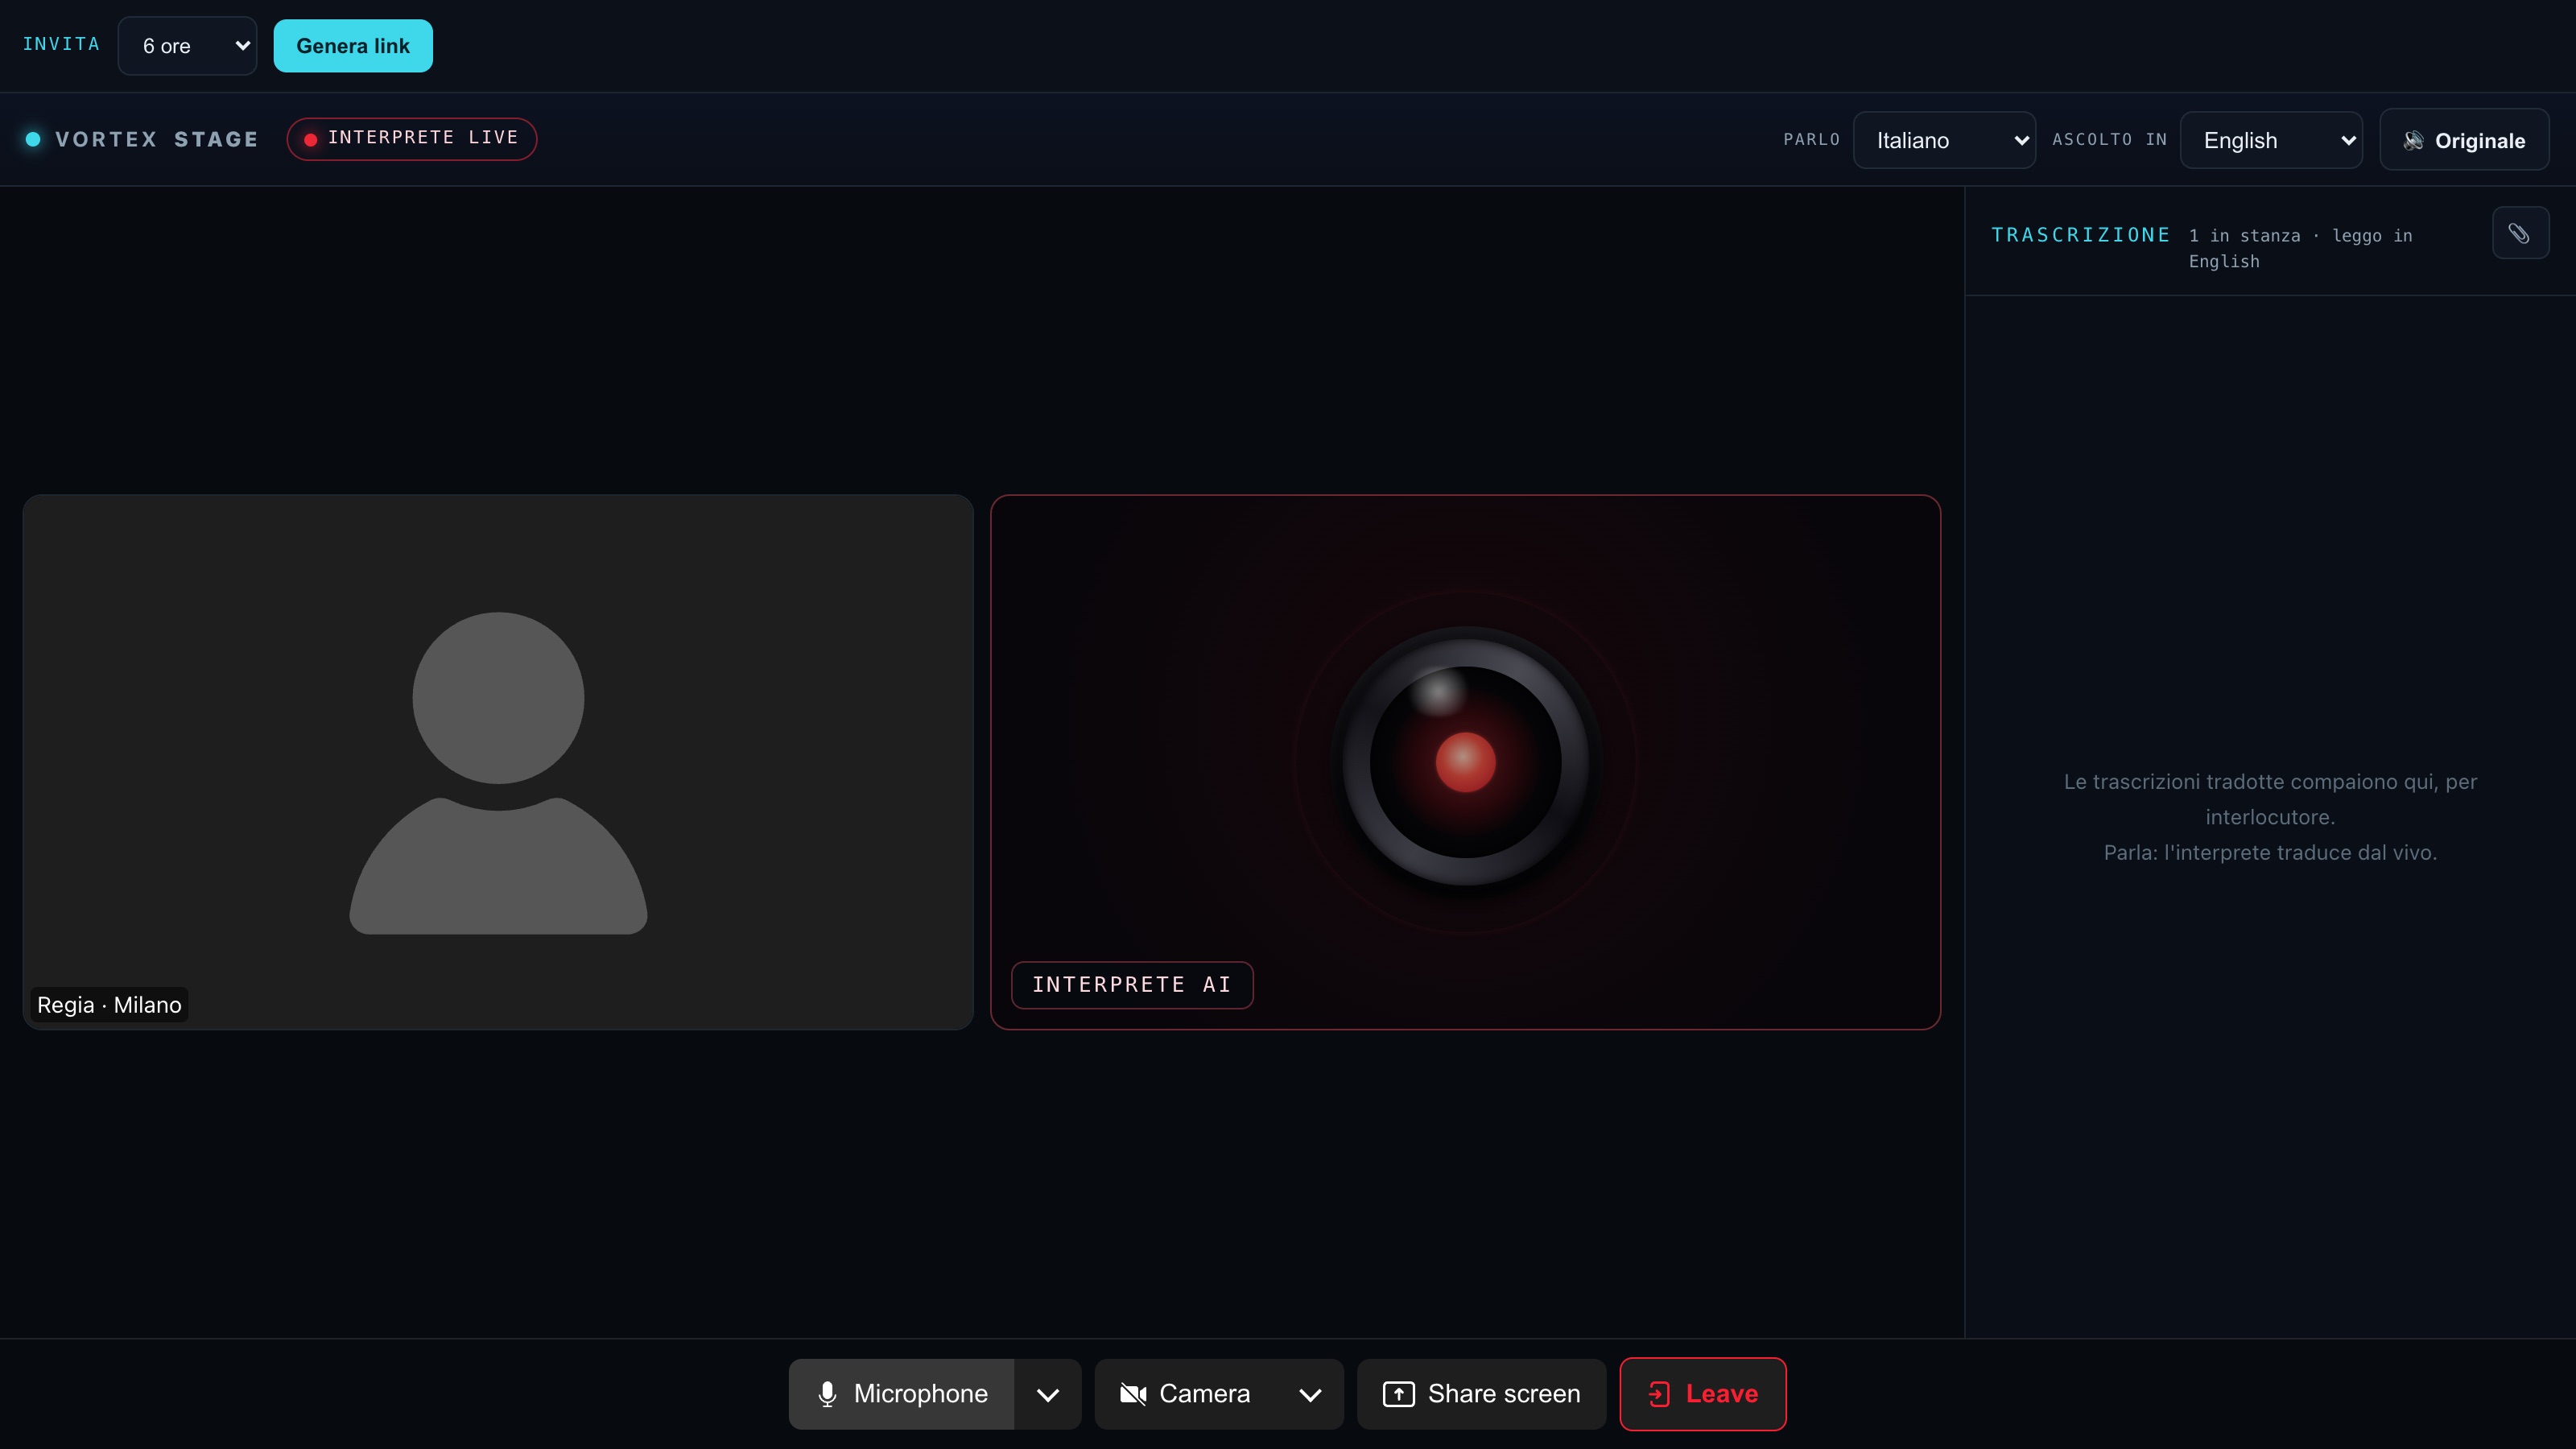The width and height of the screenshot is (2576, 1449).
Task: Click the paperclip attachment icon in transcription panel
Action: pyautogui.click(x=2520, y=234)
